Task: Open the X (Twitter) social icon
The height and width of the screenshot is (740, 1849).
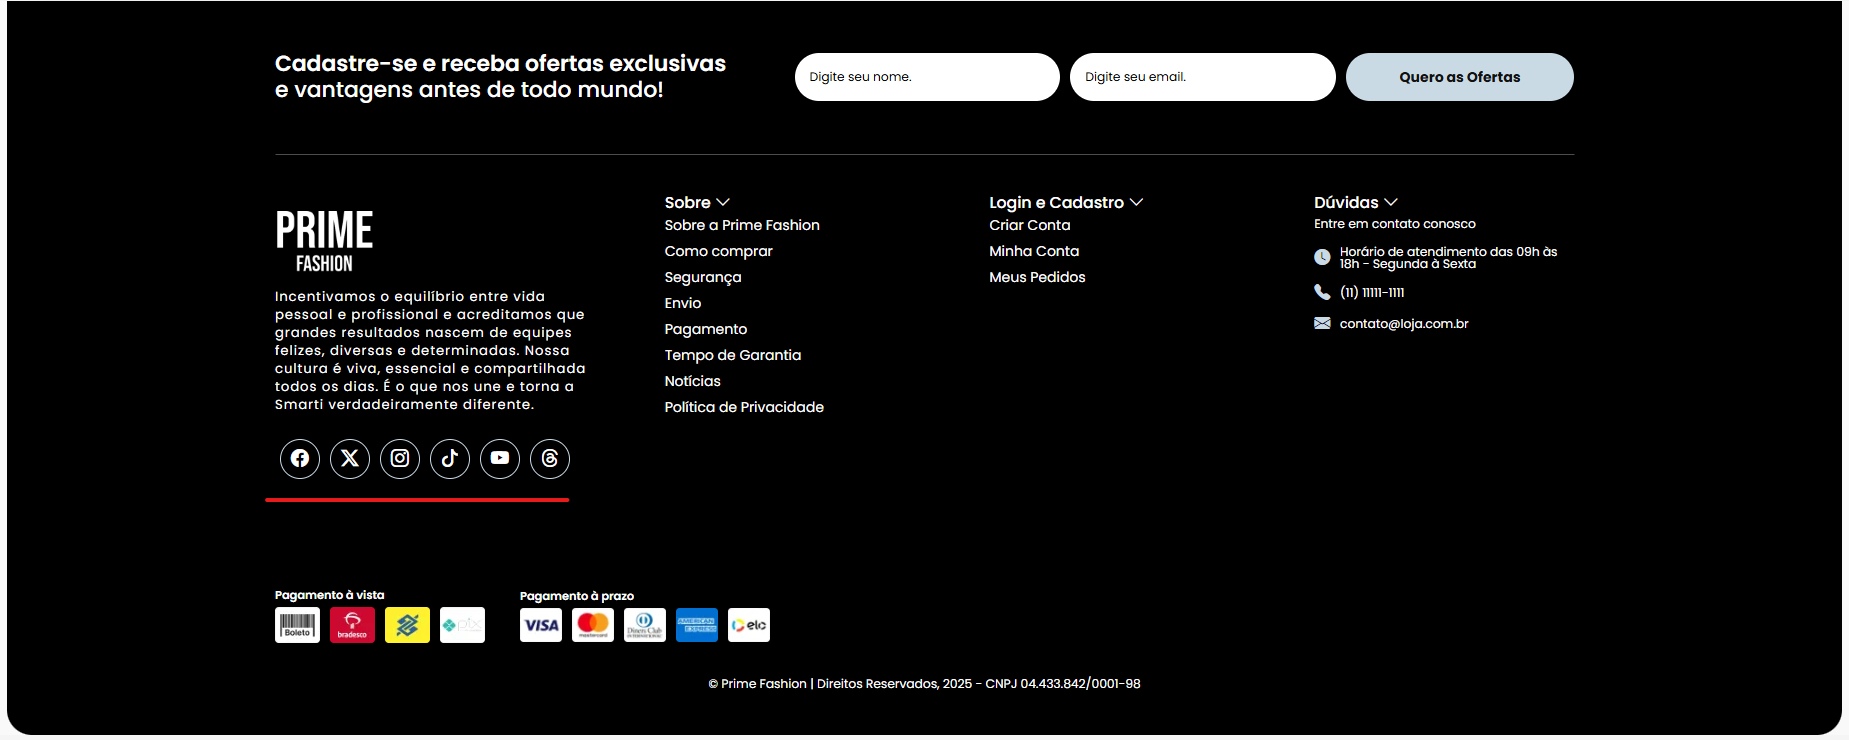Action: pyautogui.click(x=350, y=459)
